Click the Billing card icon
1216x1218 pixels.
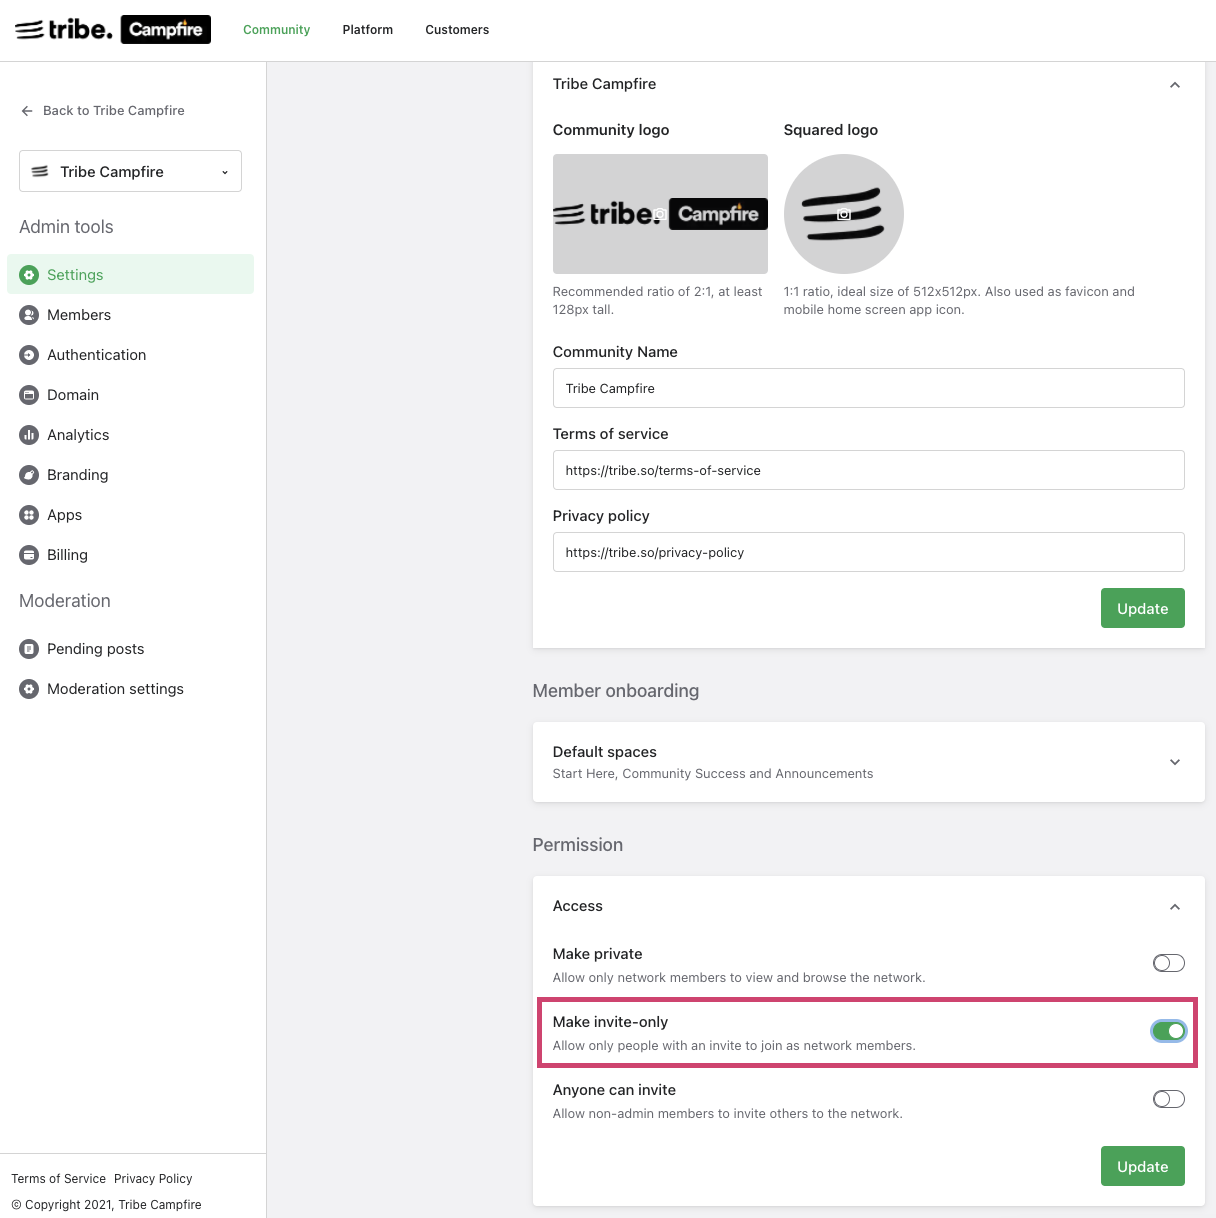point(29,555)
